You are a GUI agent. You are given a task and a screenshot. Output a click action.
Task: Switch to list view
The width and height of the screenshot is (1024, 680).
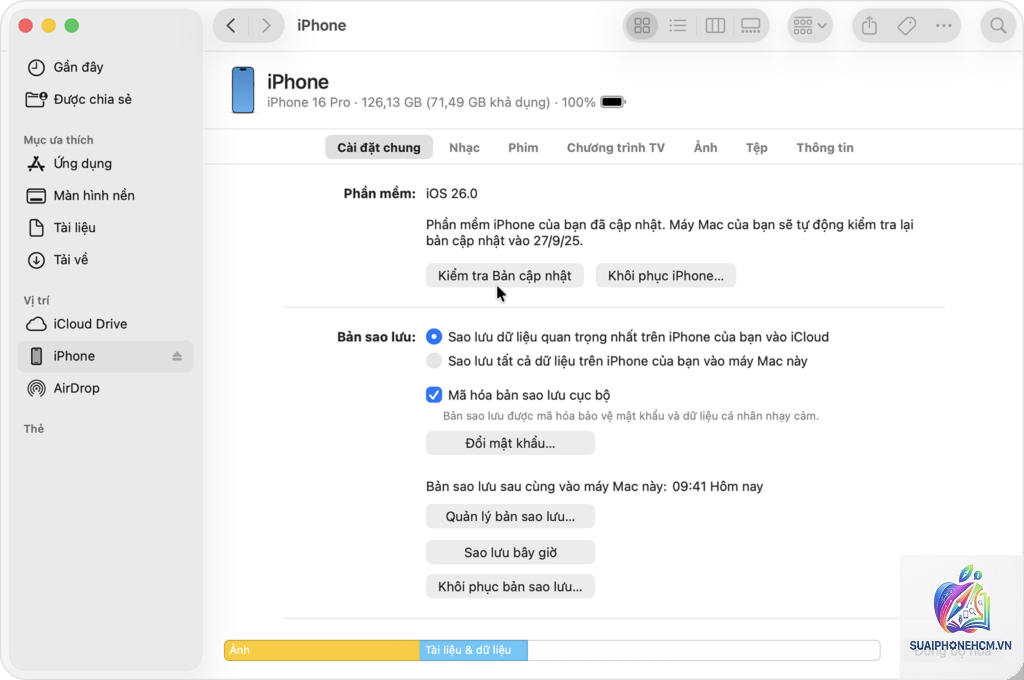[678, 25]
